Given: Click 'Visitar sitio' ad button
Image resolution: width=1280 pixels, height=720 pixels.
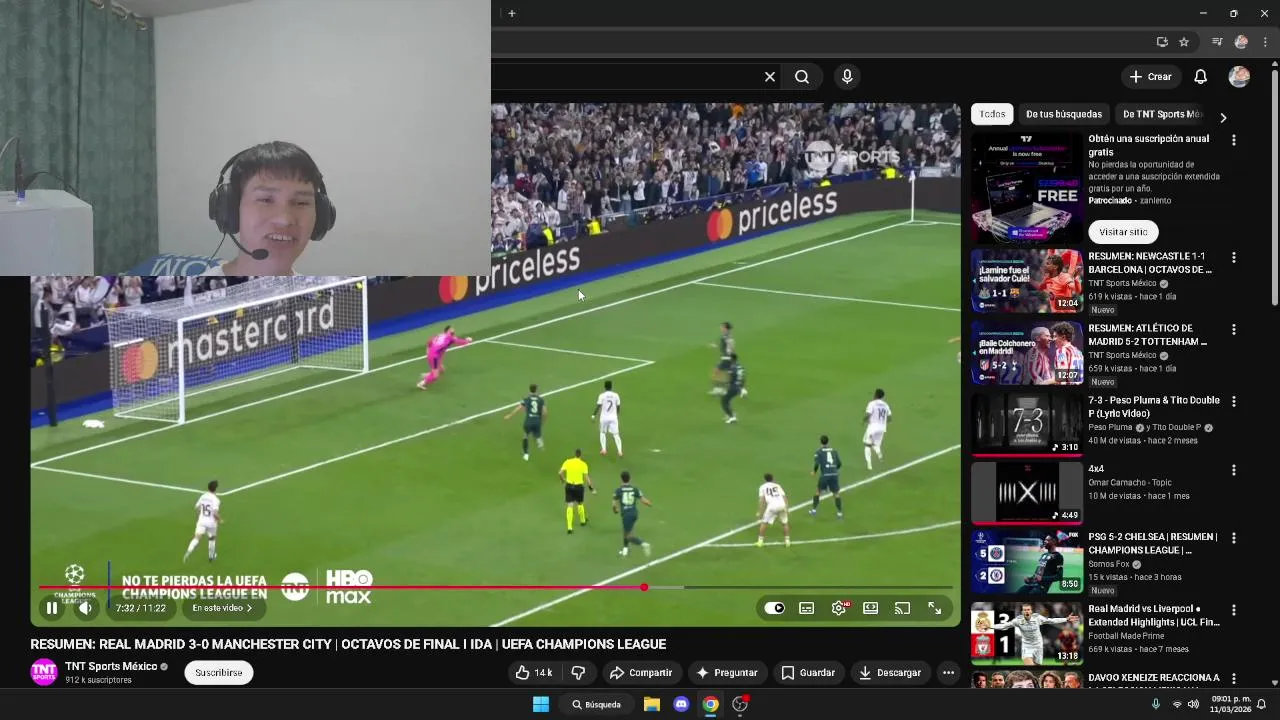Looking at the screenshot, I should click(x=1123, y=232).
